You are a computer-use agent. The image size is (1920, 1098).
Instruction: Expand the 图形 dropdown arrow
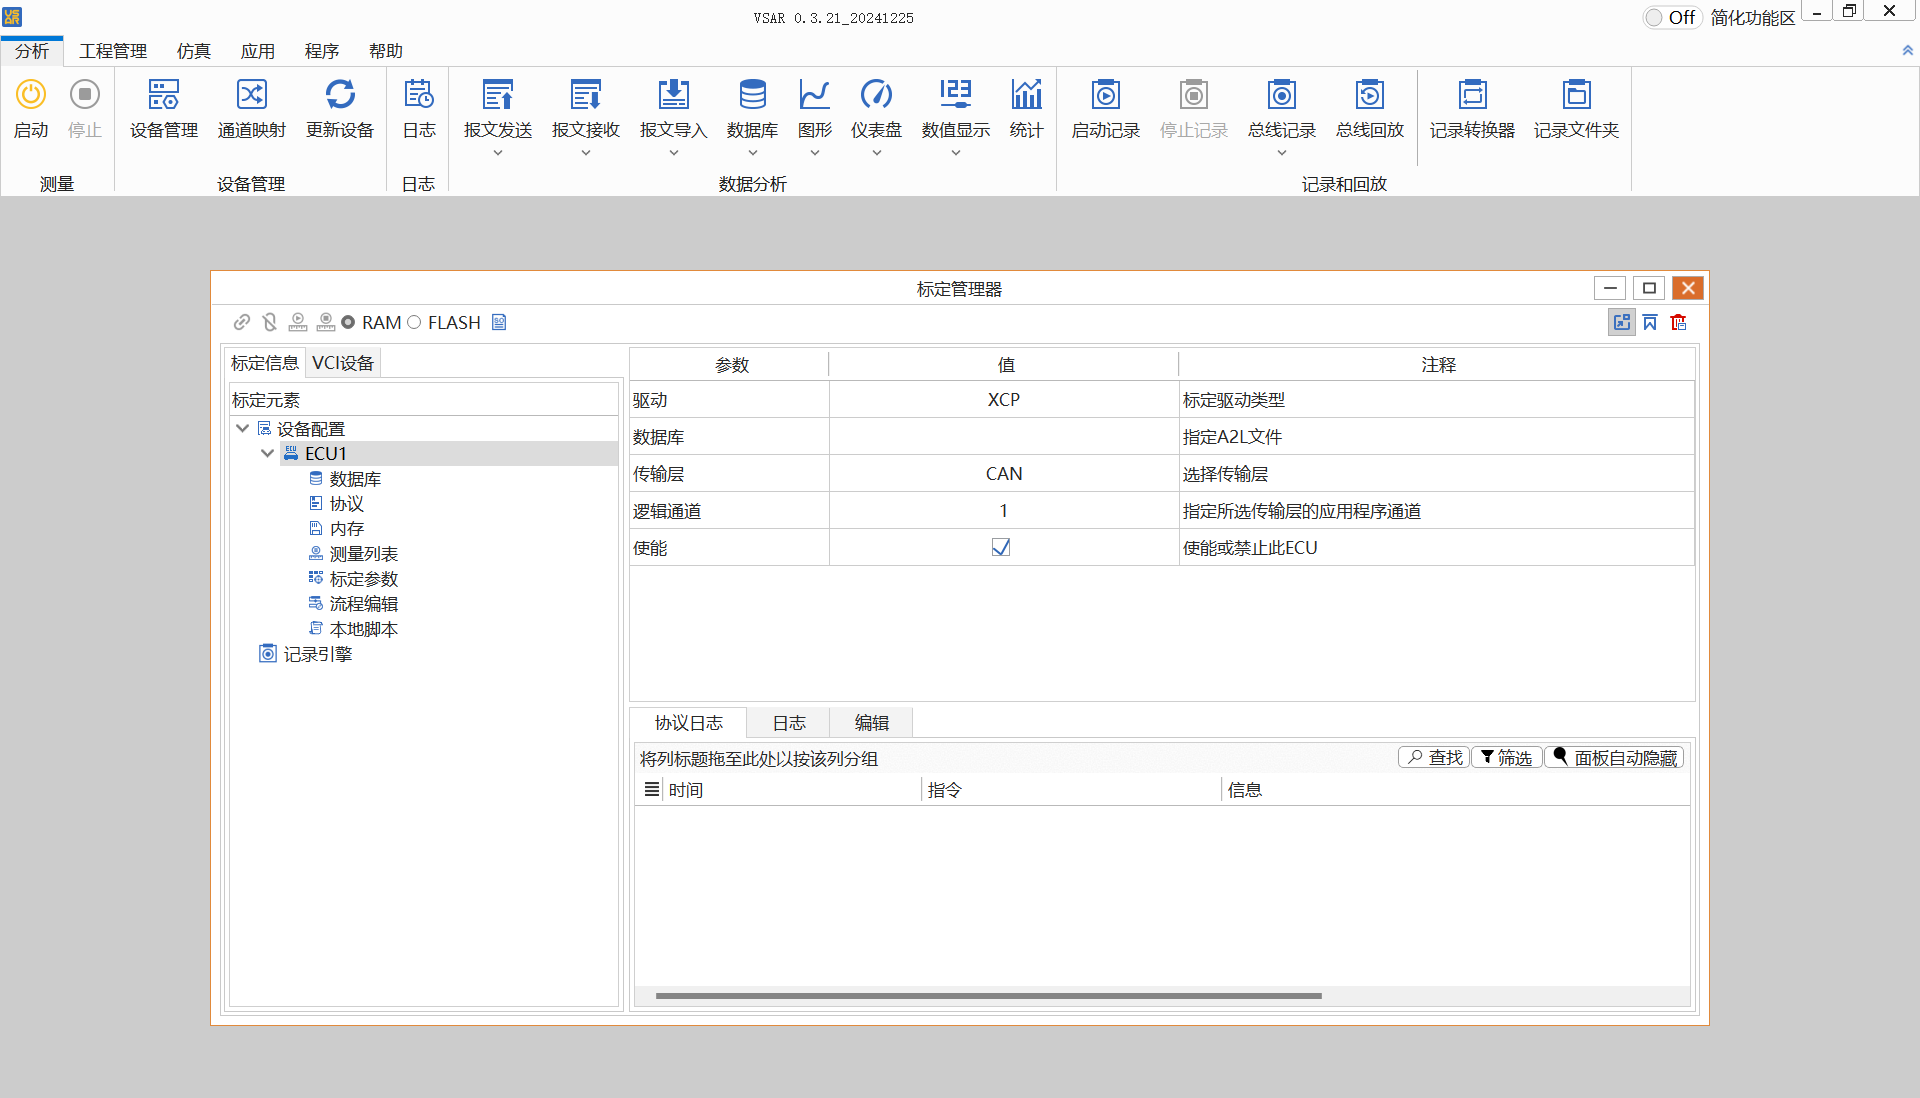[x=815, y=153]
